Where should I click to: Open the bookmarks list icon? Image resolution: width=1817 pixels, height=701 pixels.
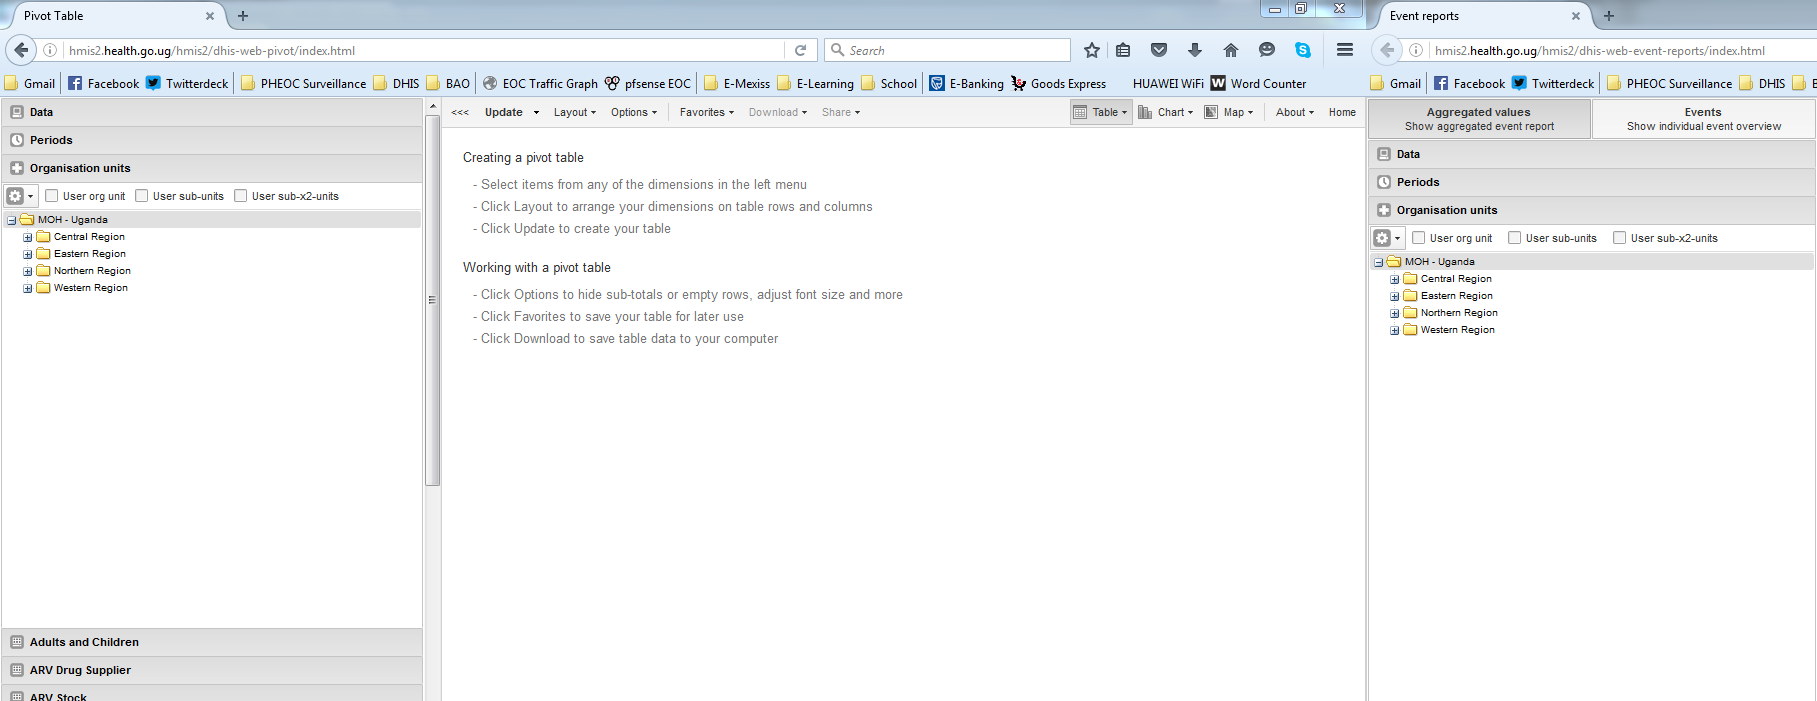(1123, 50)
